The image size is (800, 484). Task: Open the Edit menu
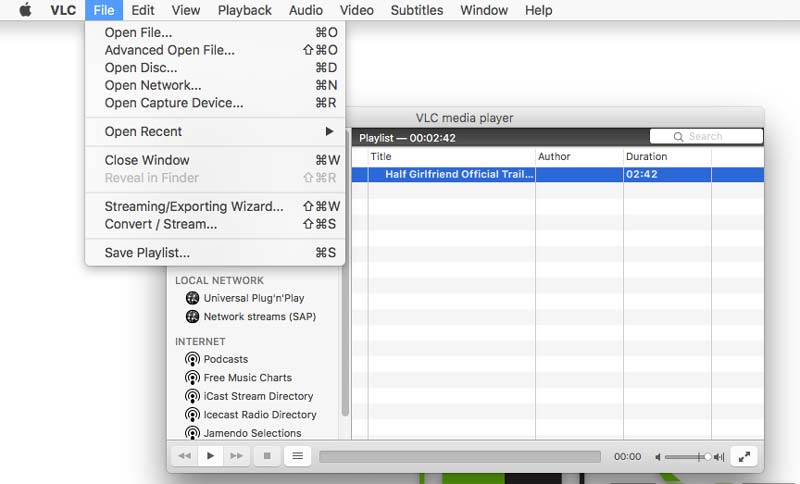[x=142, y=10]
